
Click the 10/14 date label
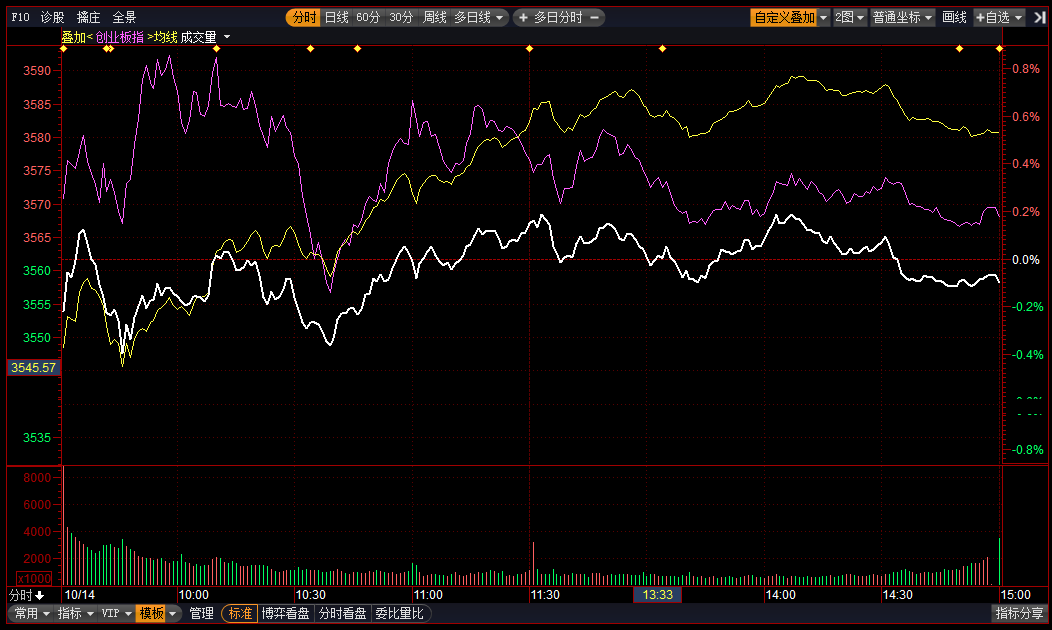click(x=80, y=595)
